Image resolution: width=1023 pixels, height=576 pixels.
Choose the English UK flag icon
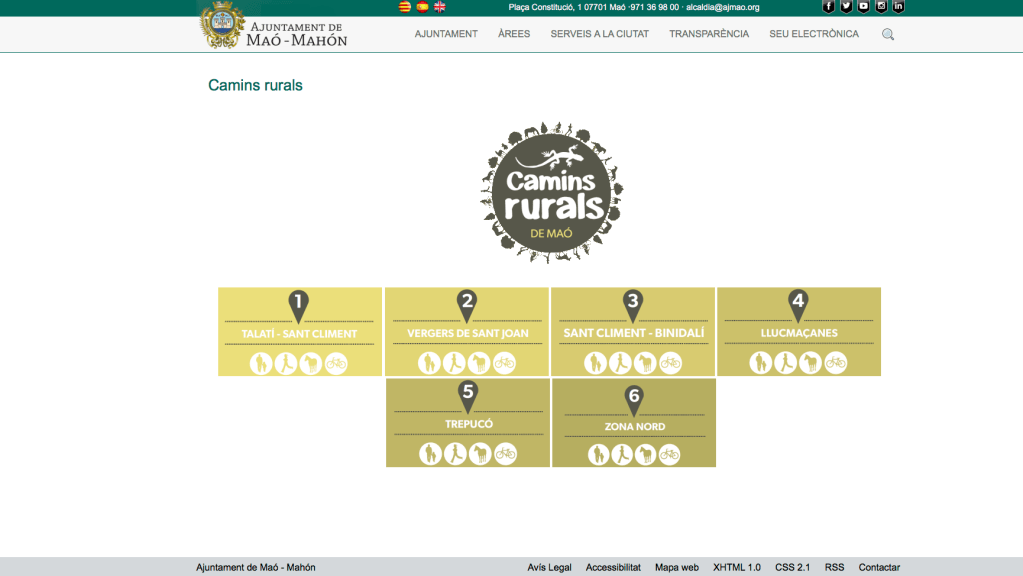(439, 7)
